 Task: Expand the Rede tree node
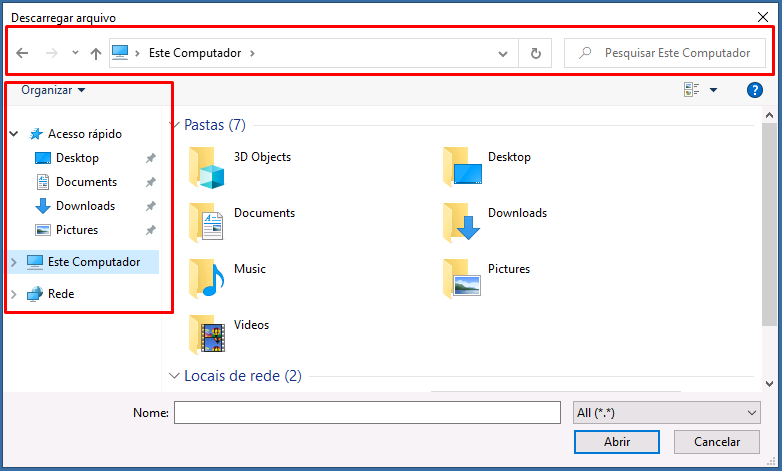[x=14, y=294]
